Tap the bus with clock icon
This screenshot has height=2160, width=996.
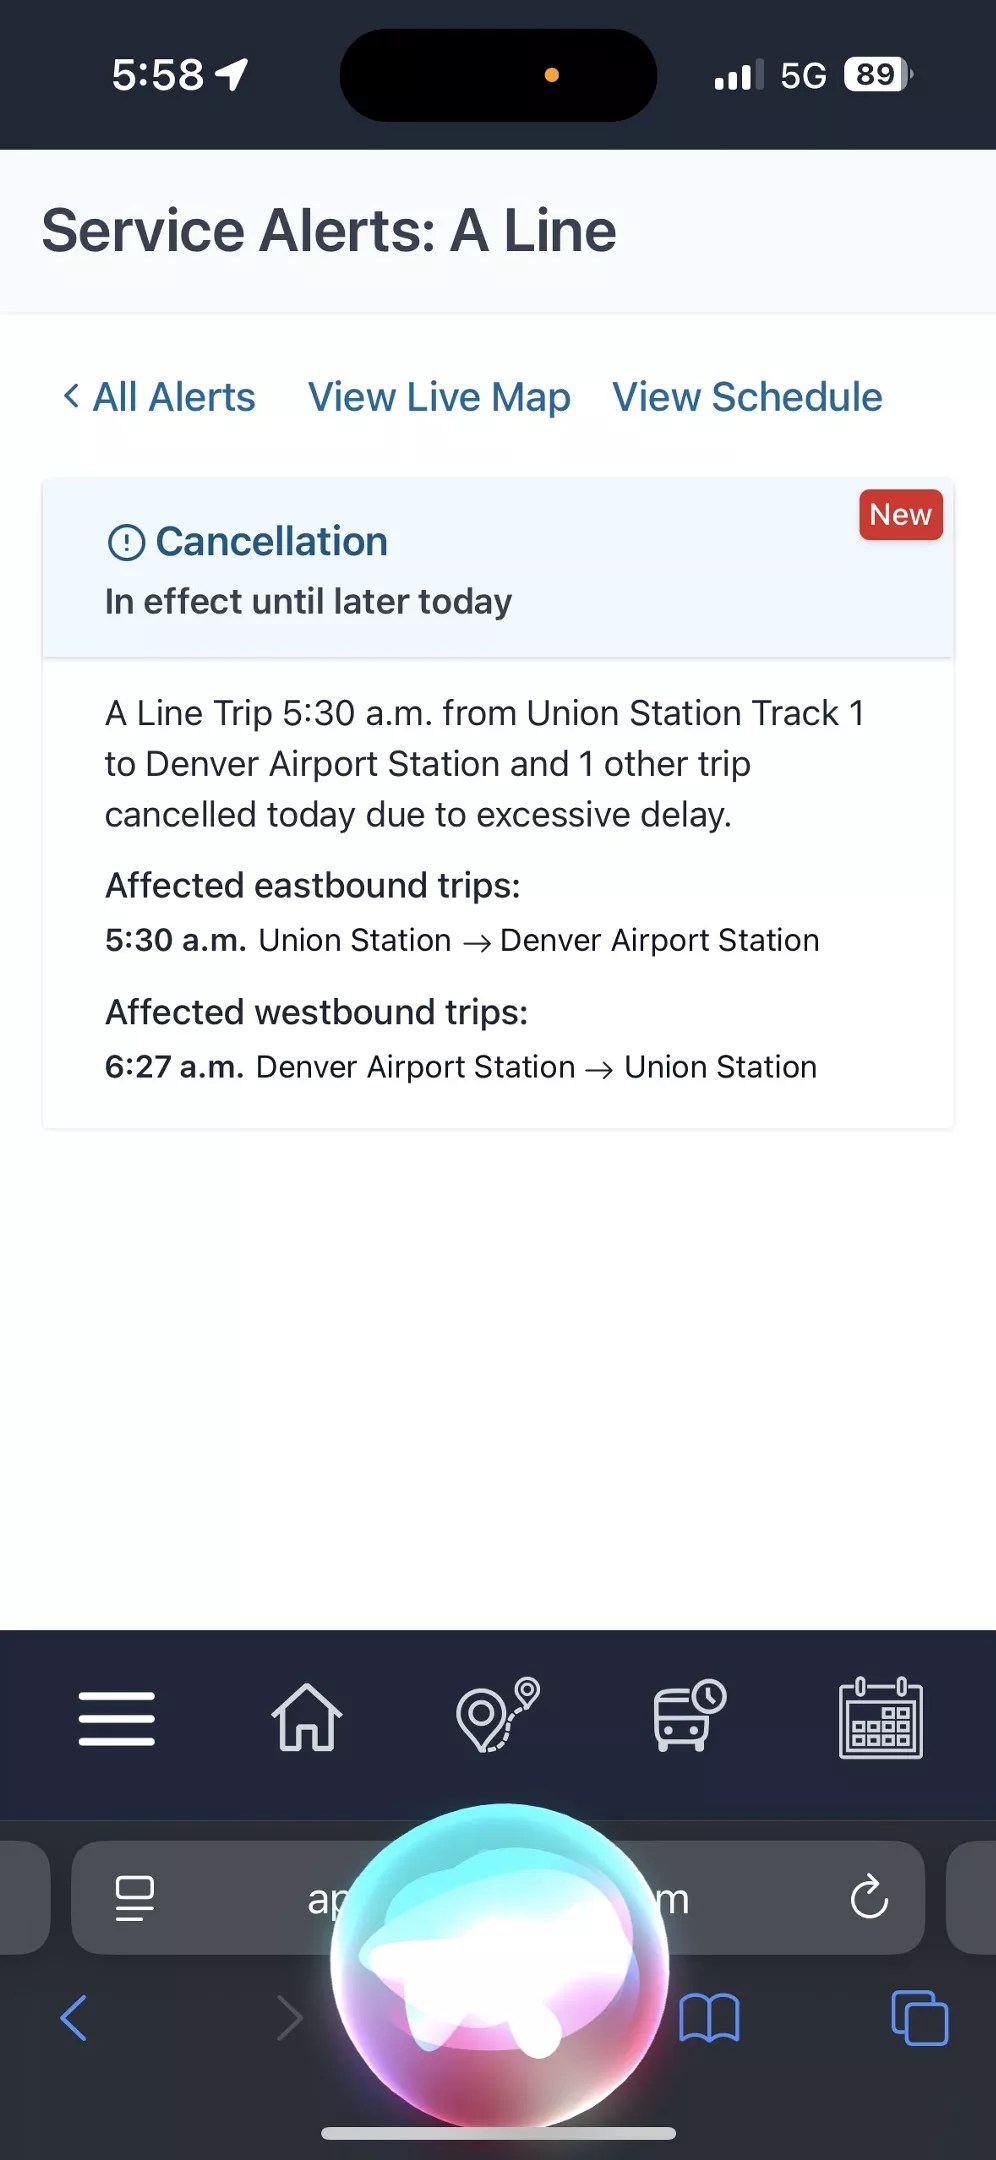689,1716
